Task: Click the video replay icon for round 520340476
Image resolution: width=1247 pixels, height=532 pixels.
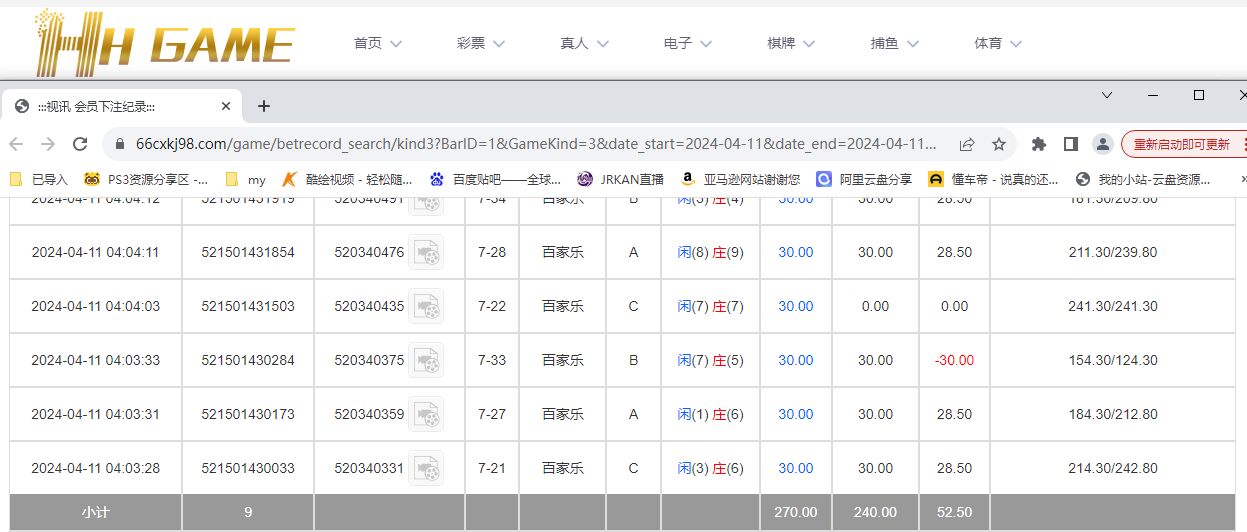Action: click(x=426, y=252)
